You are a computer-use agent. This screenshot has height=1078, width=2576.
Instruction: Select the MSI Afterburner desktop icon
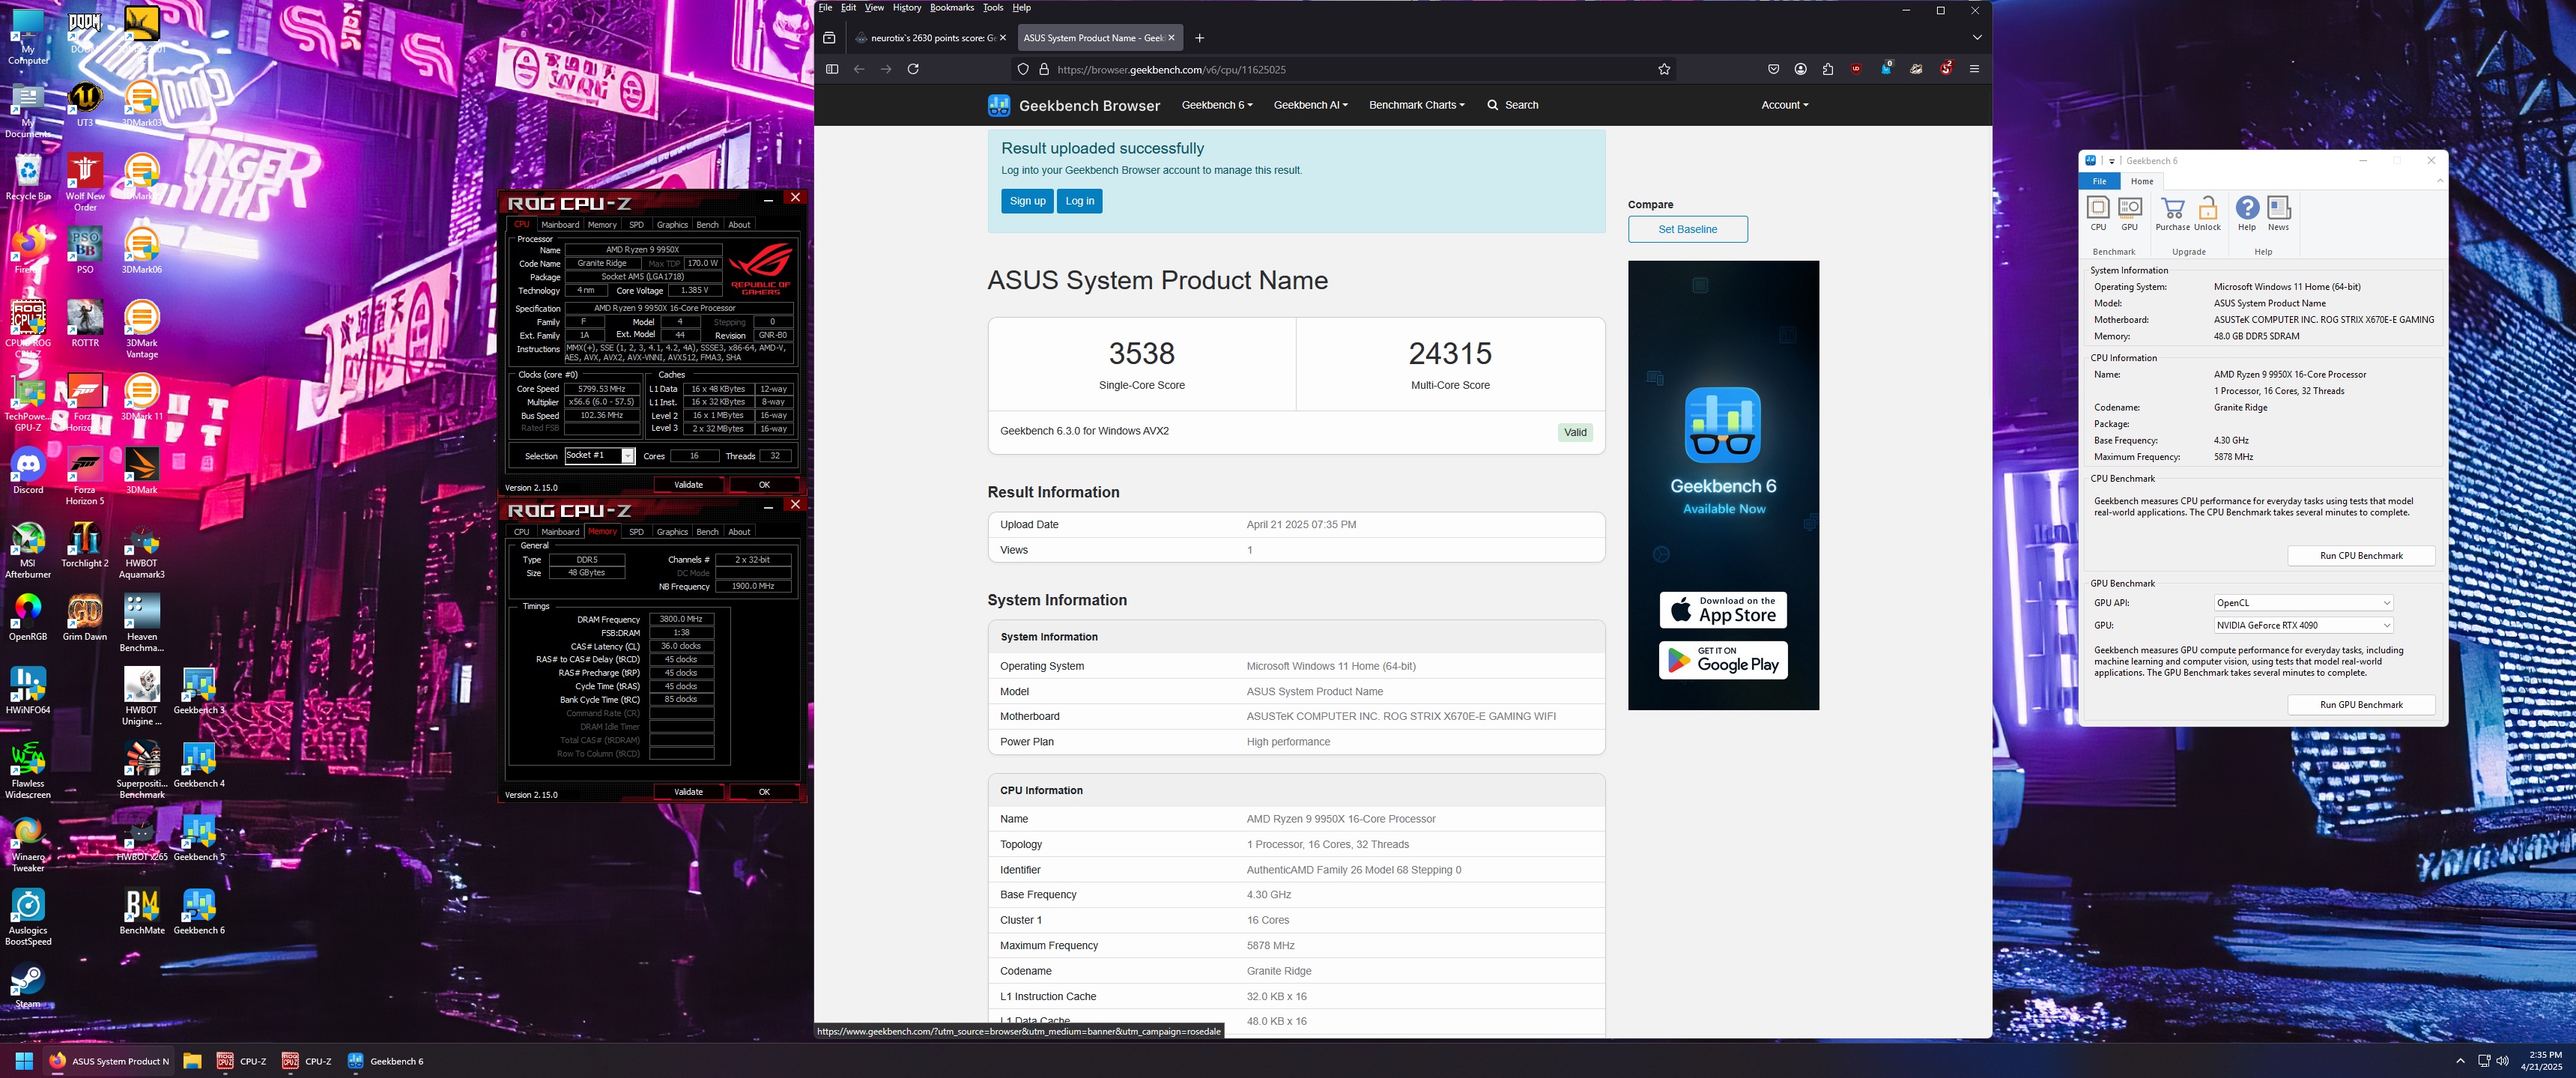tap(28, 550)
